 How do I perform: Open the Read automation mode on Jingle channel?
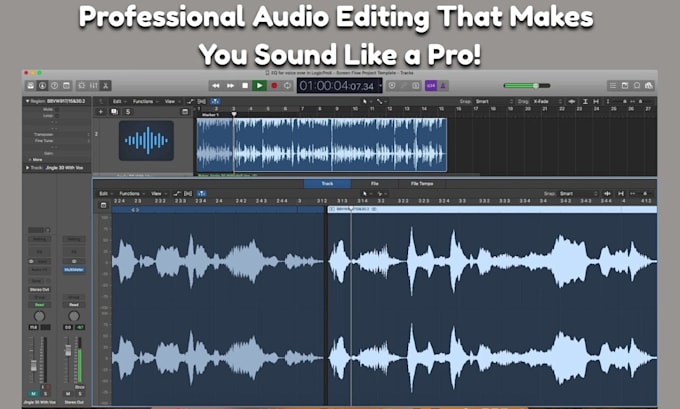coord(39,304)
